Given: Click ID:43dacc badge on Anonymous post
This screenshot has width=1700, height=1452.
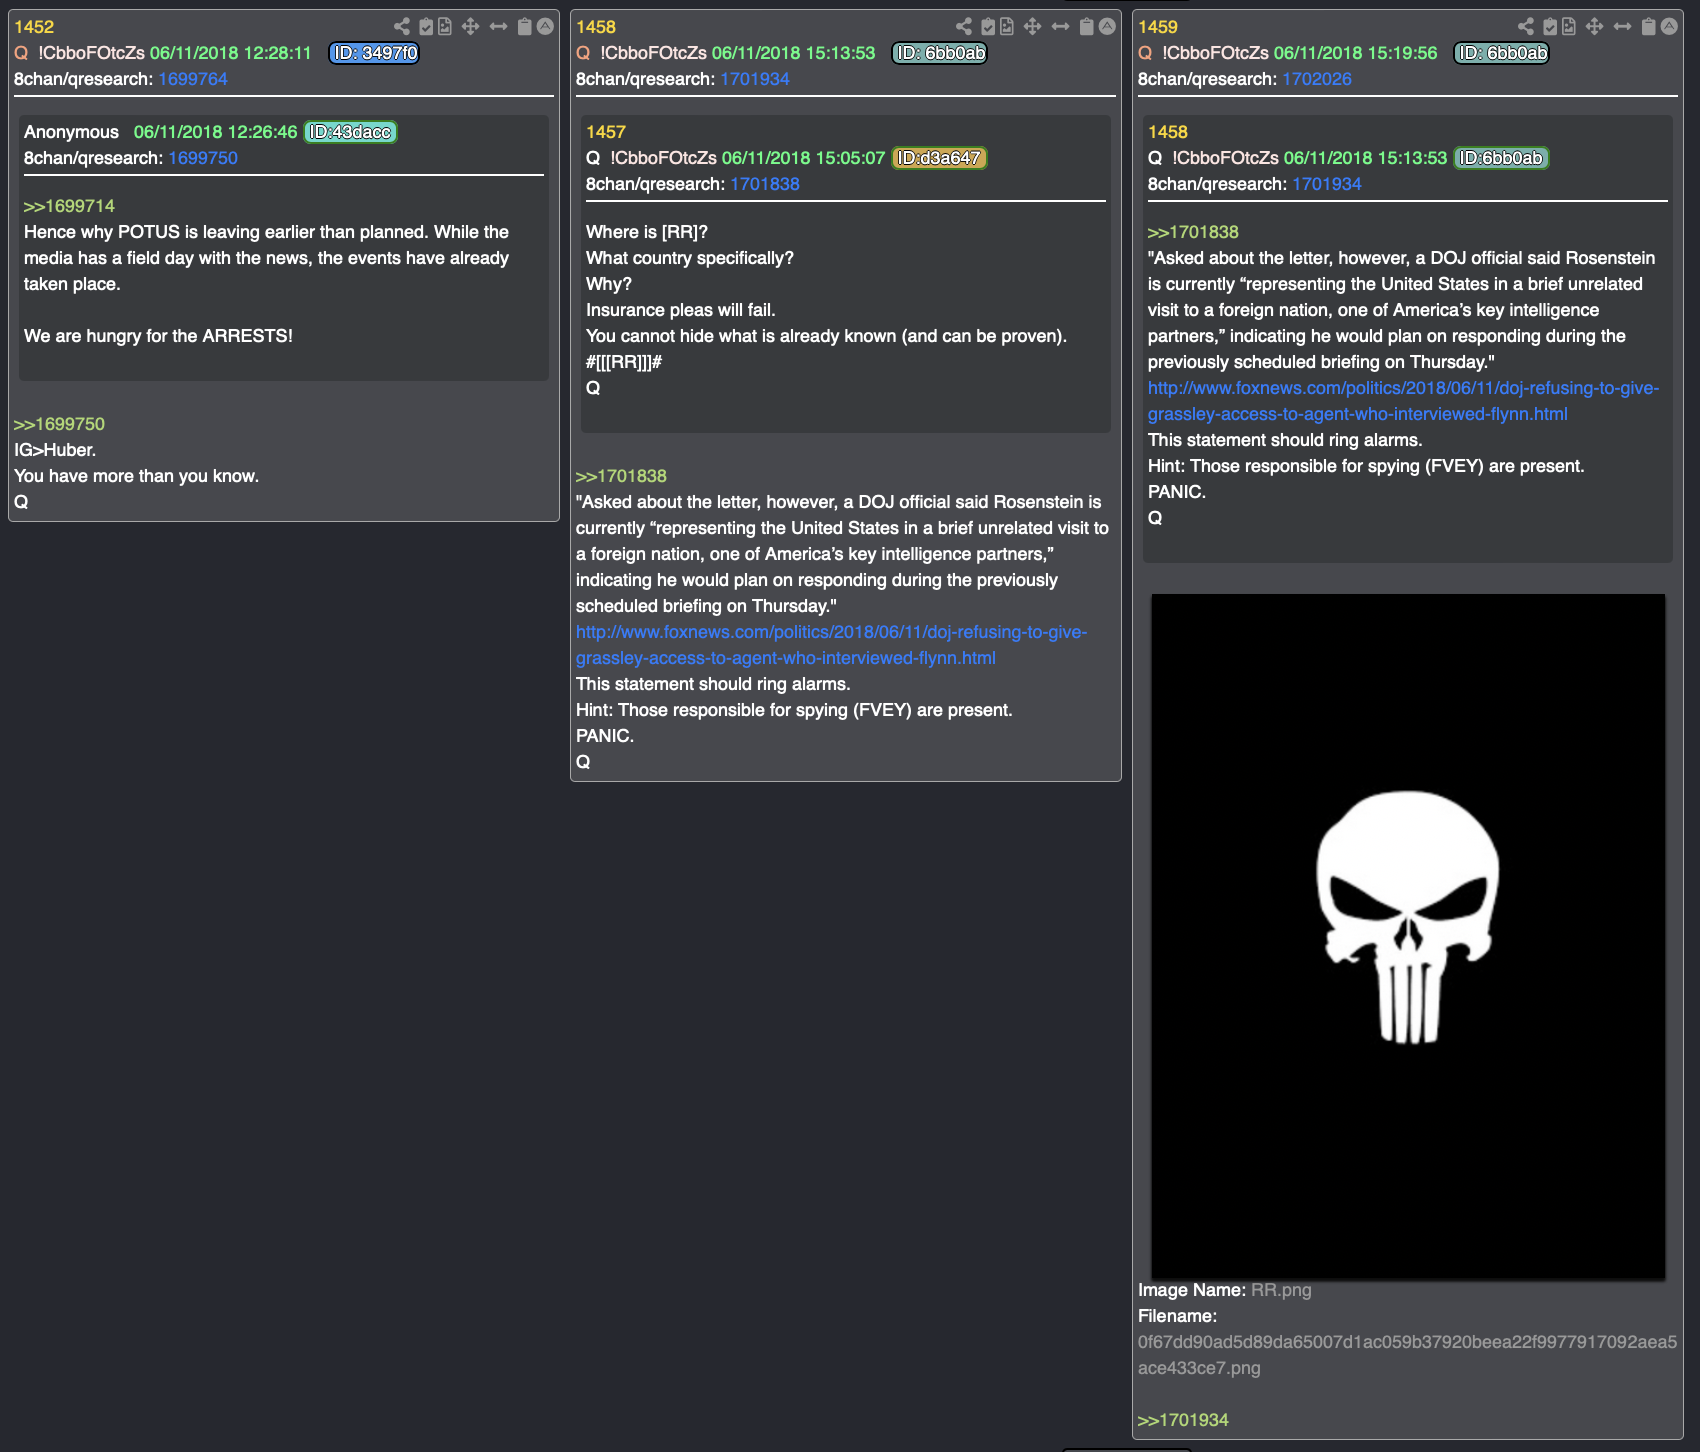Looking at the screenshot, I should coord(350,132).
